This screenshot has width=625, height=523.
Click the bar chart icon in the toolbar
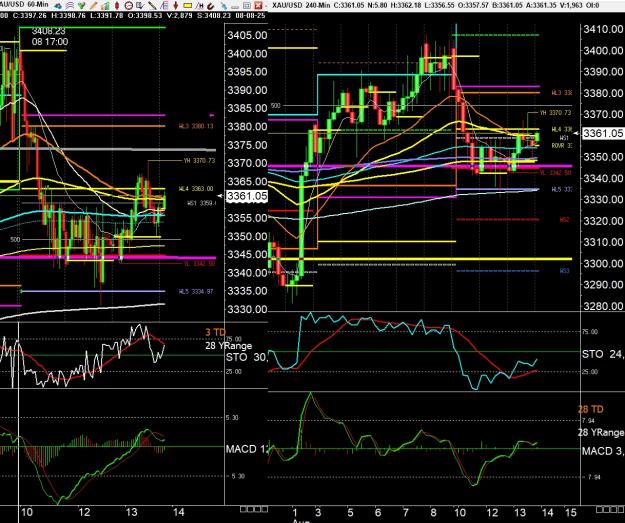pos(105,6)
